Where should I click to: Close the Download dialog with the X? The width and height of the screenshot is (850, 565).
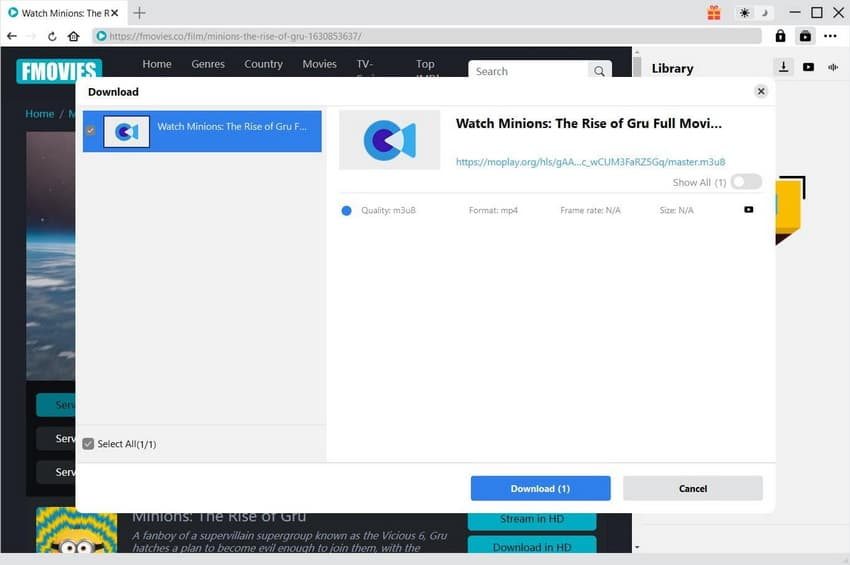pos(761,91)
